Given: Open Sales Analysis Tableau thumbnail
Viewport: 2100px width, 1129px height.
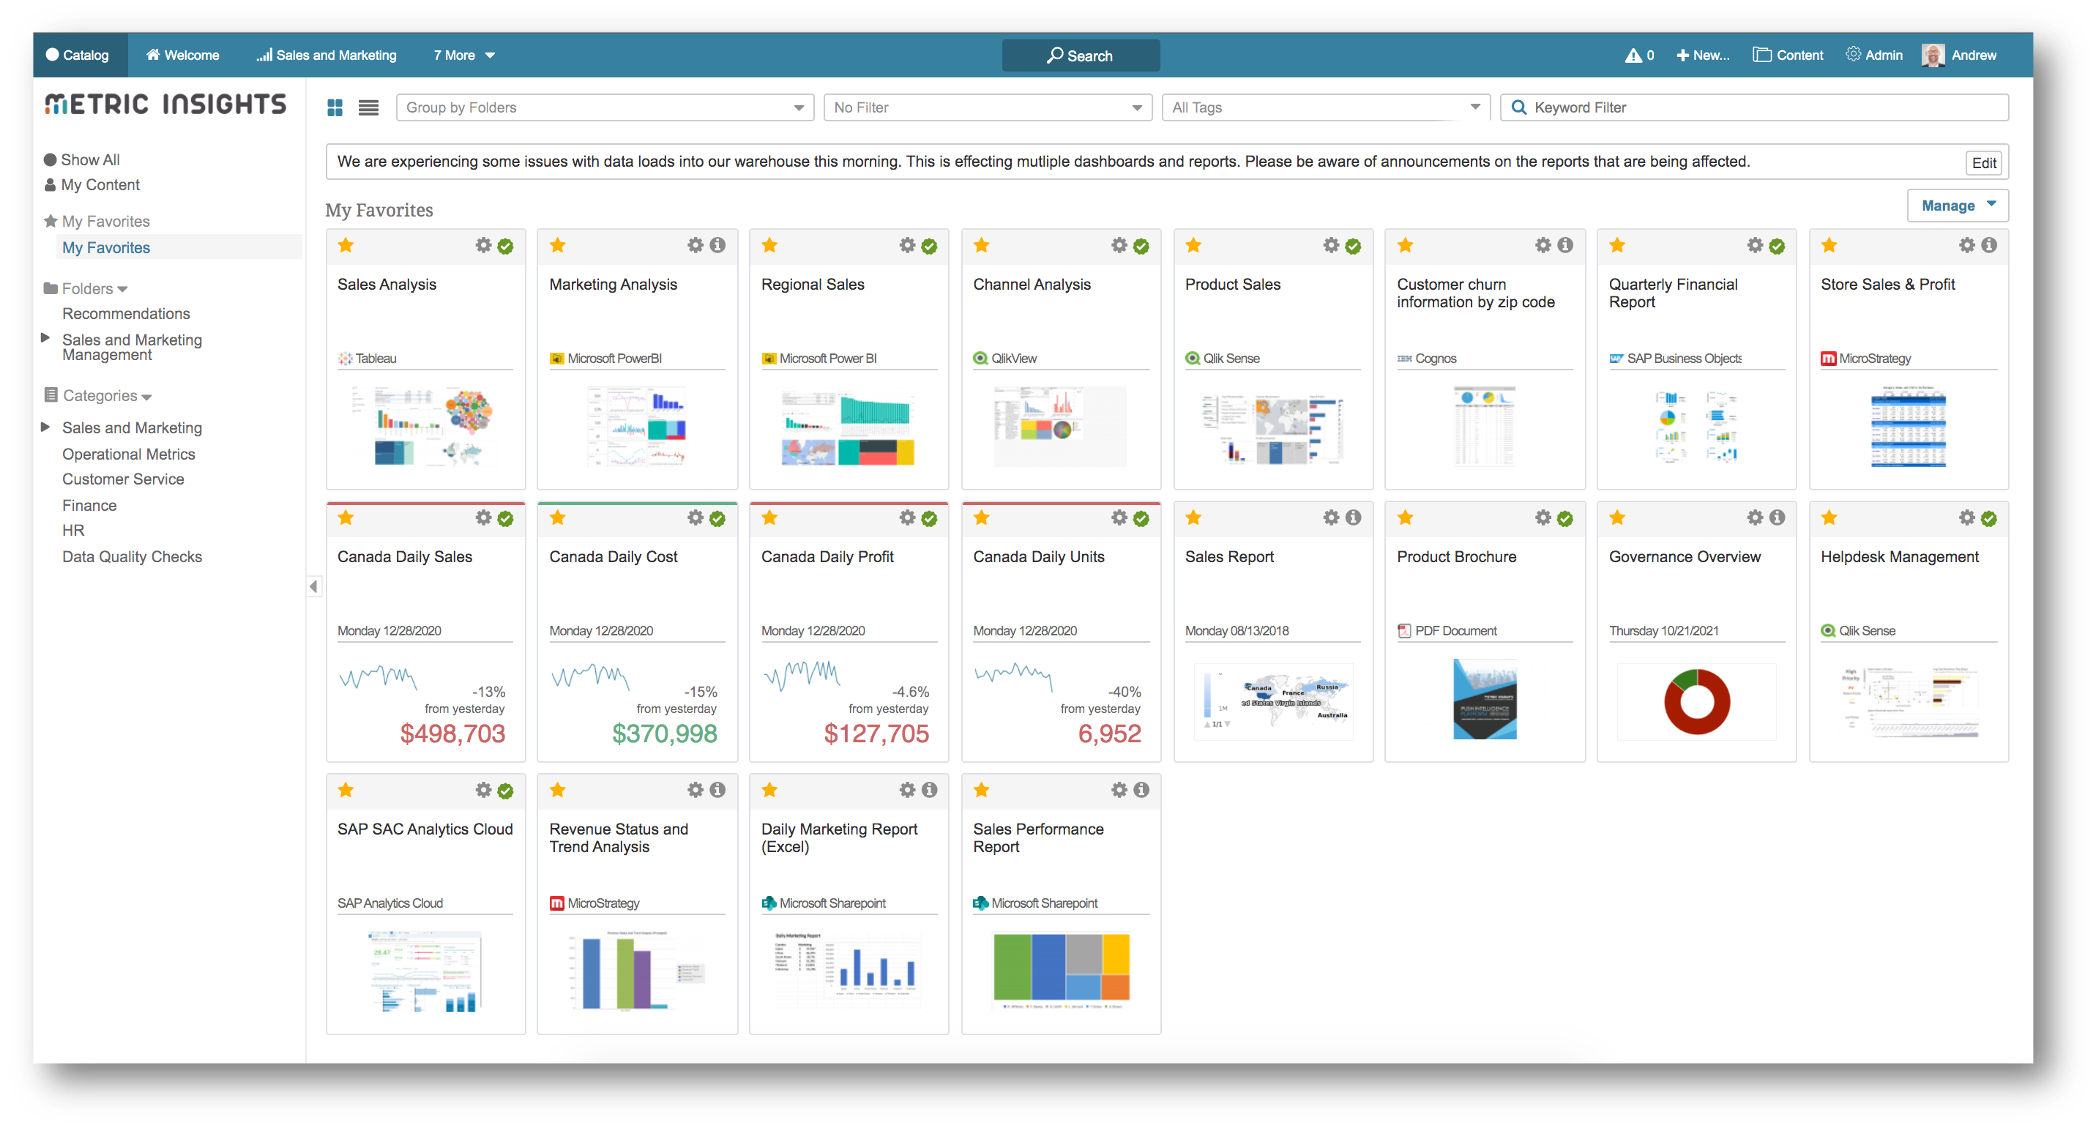Looking at the screenshot, I should pos(425,427).
